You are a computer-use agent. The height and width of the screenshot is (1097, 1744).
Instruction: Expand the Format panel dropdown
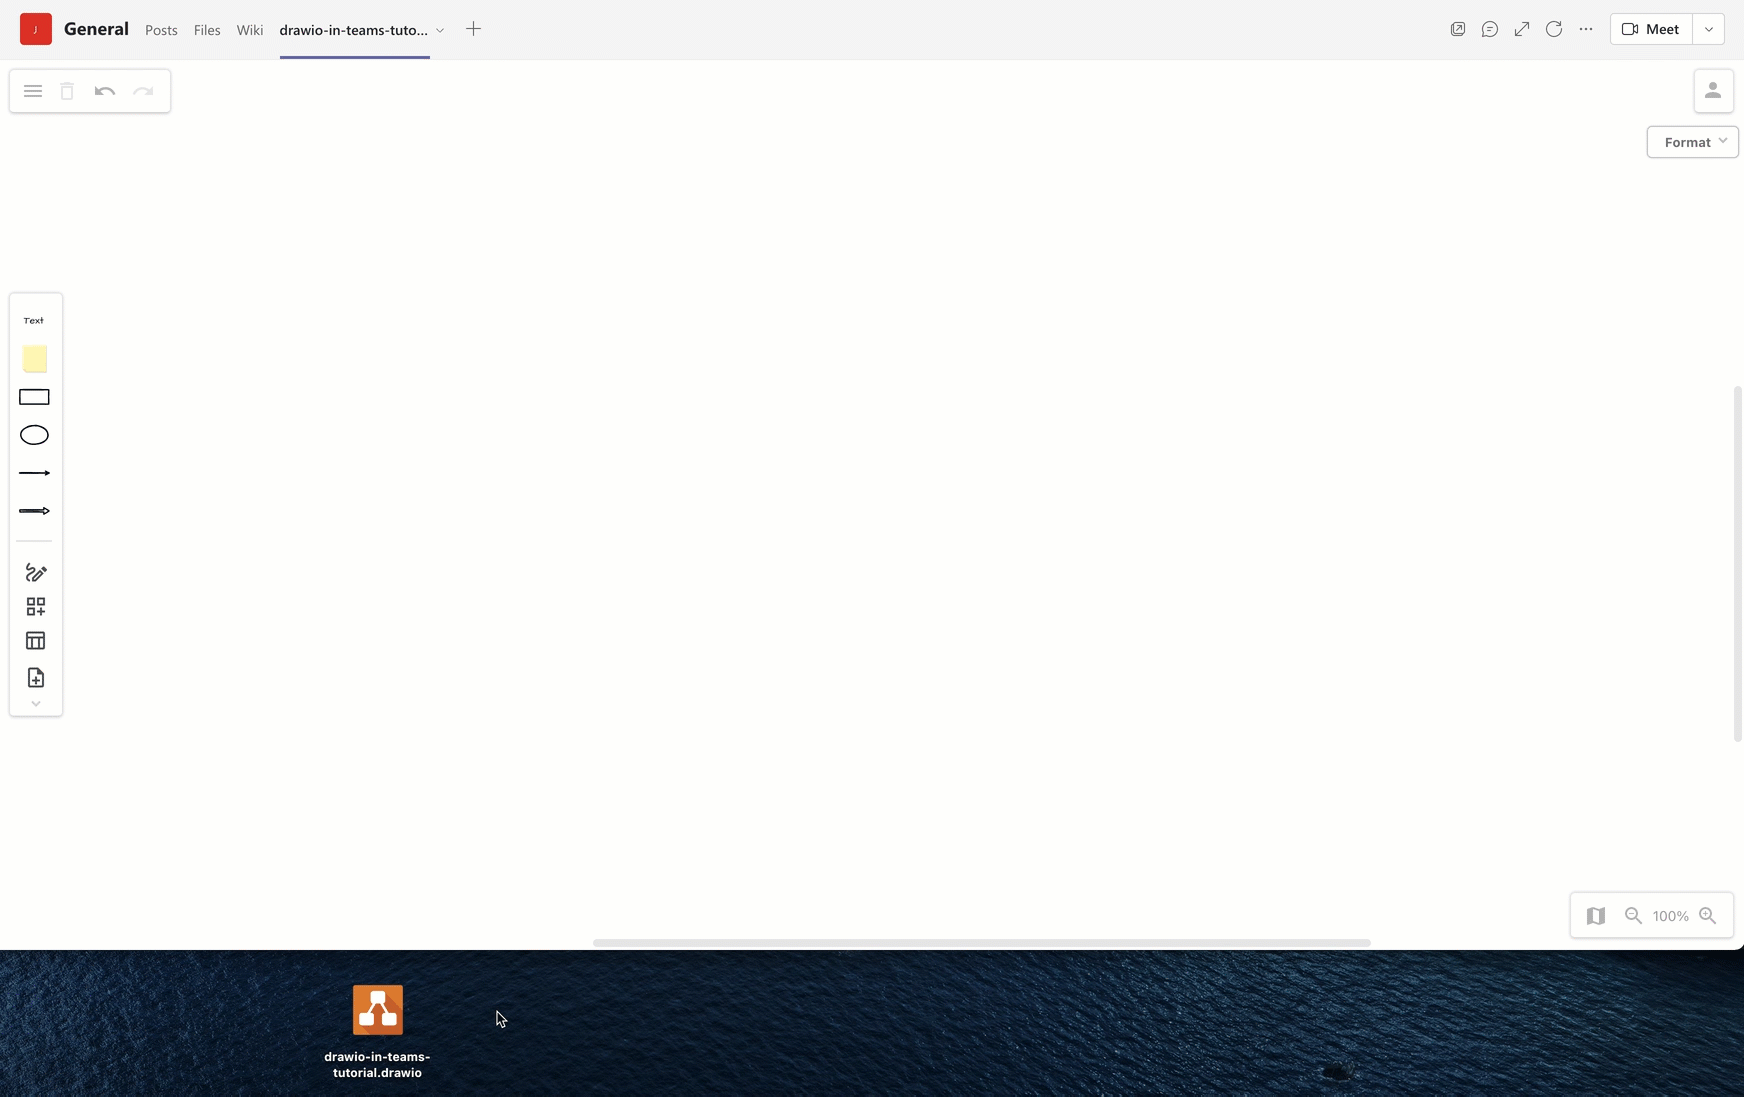coord(1692,141)
